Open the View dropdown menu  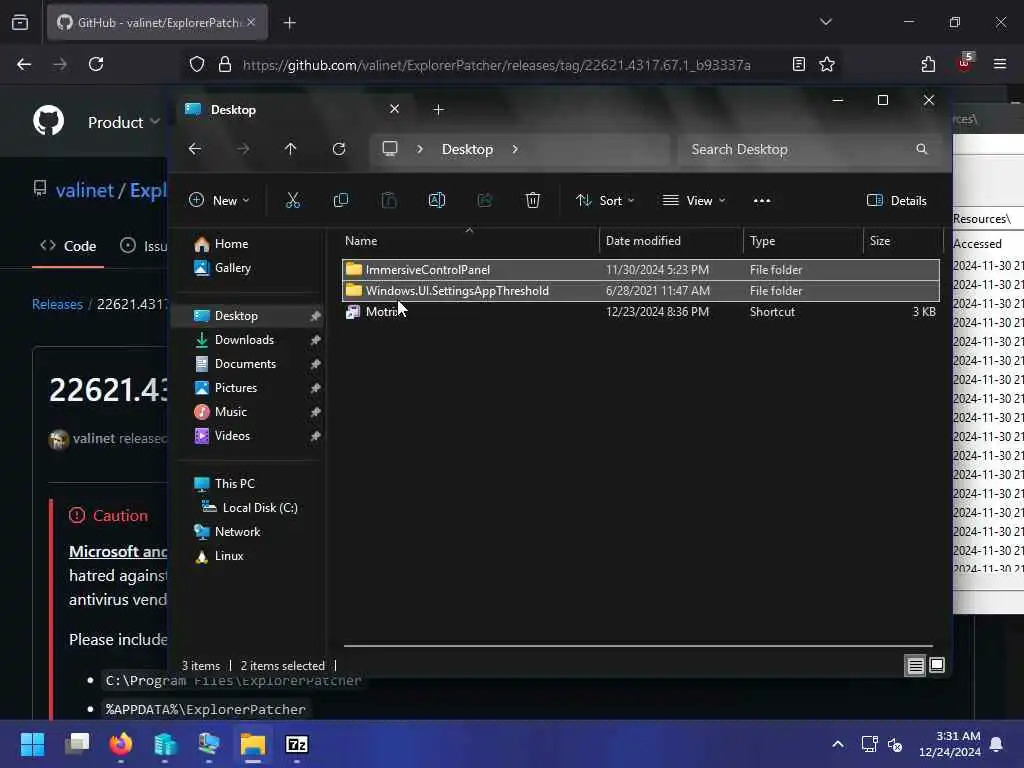click(694, 200)
